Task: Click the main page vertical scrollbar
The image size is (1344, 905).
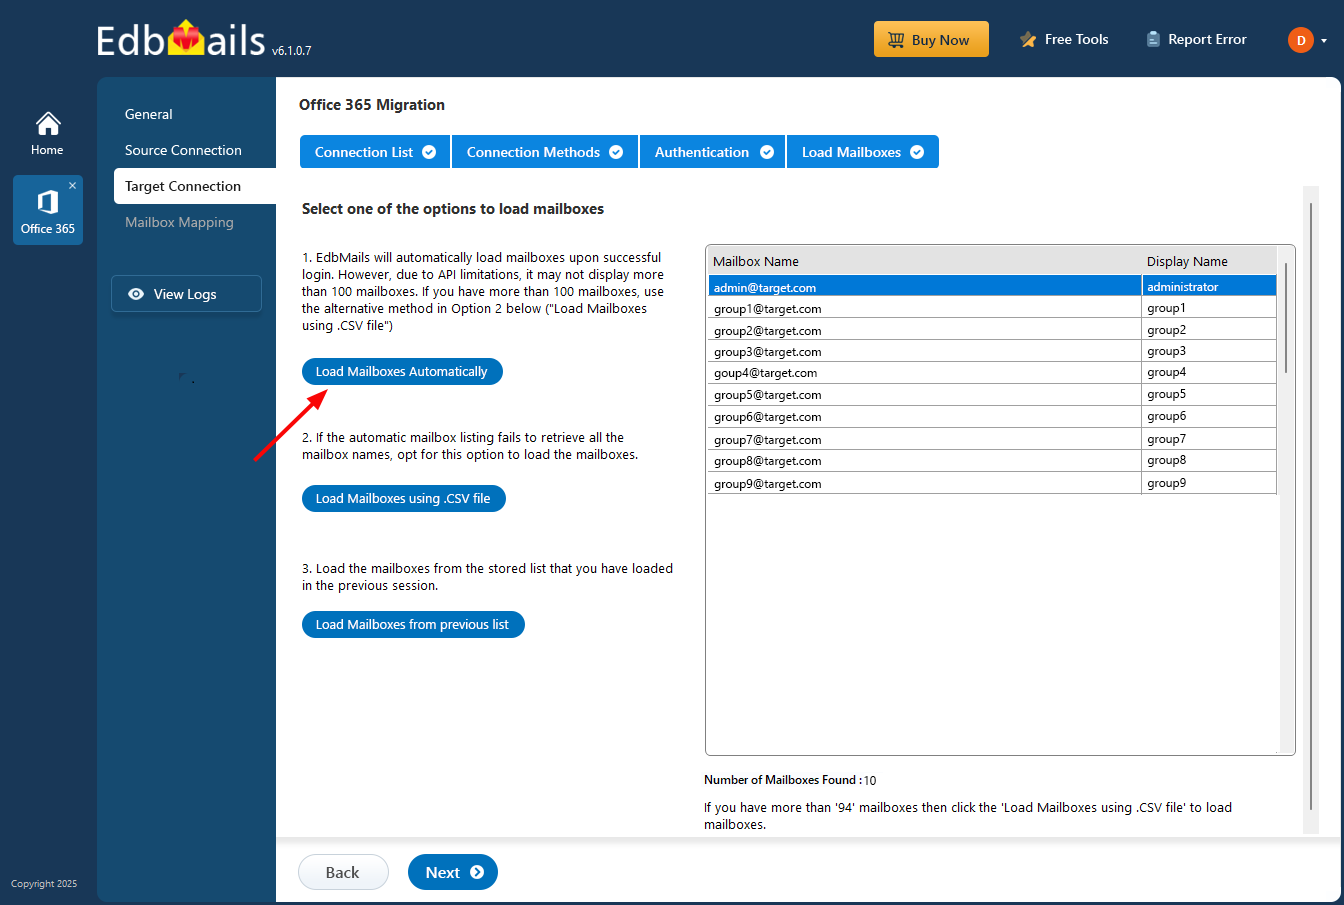Action: pyautogui.click(x=1311, y=505)
